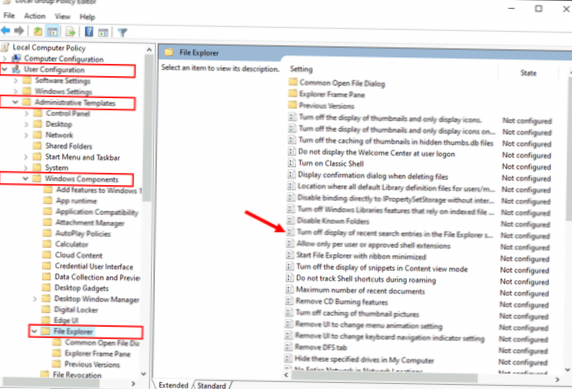Expand the Start Menu and Taskbar node
The image size is (572, 389).
pos(26,157)
